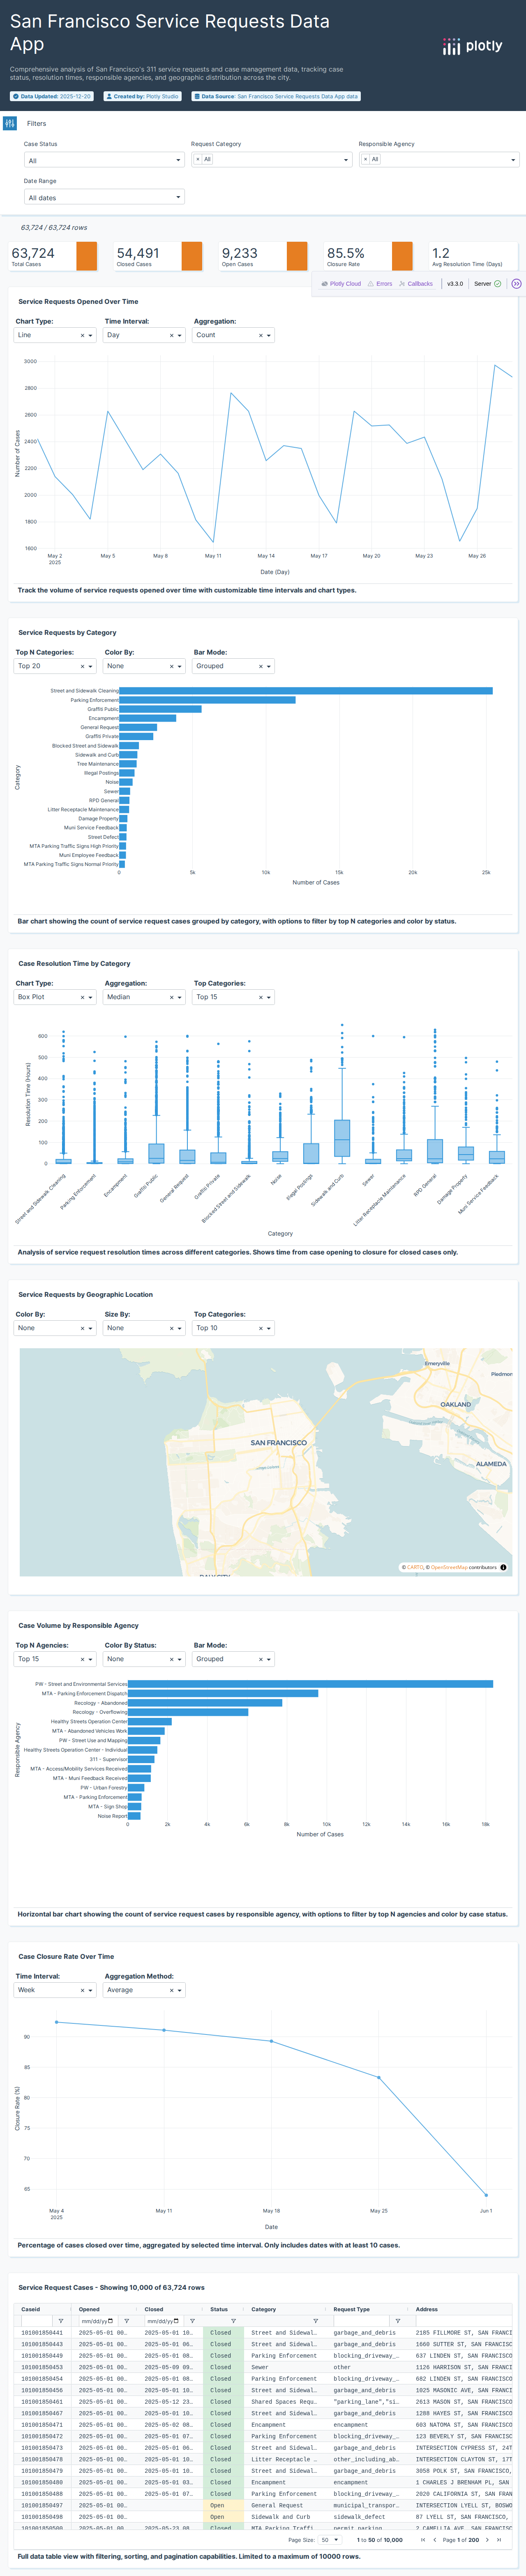The width and height of the screenshot is (526, 2576).
Task: Click the Data Source badge
Action: click(276, 96)
